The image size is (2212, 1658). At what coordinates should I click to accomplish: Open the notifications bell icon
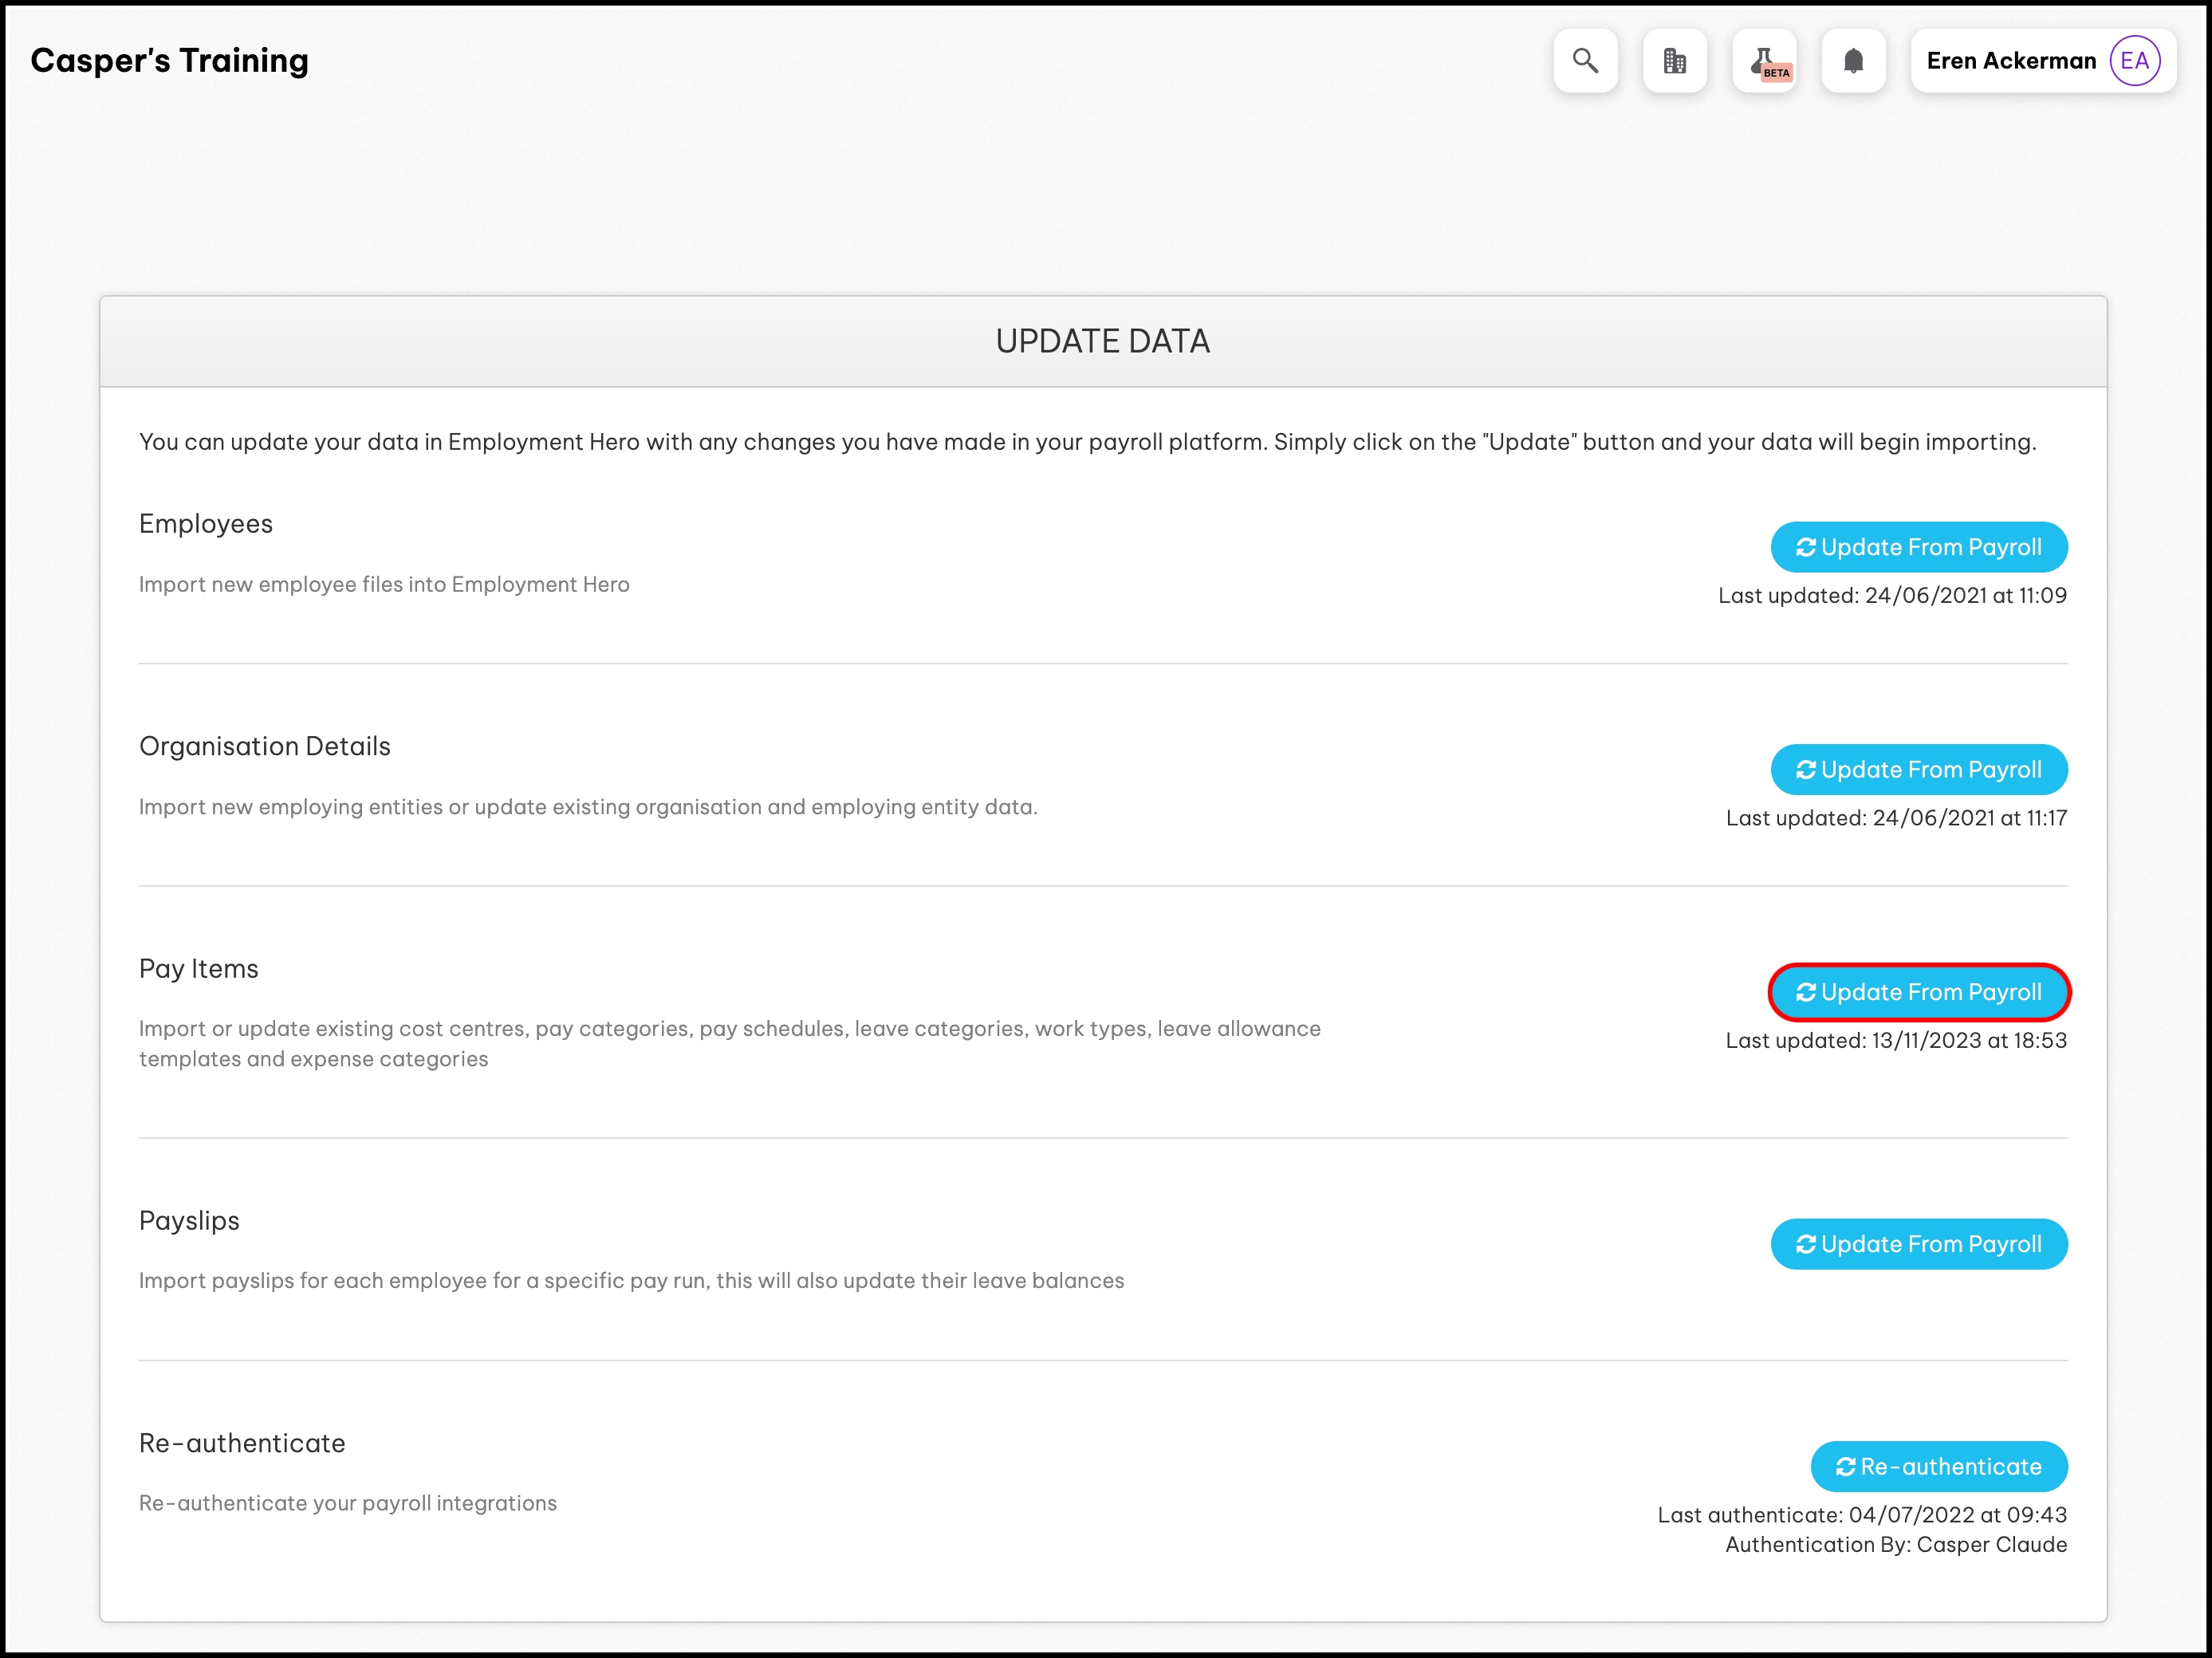pos(1853,61)
